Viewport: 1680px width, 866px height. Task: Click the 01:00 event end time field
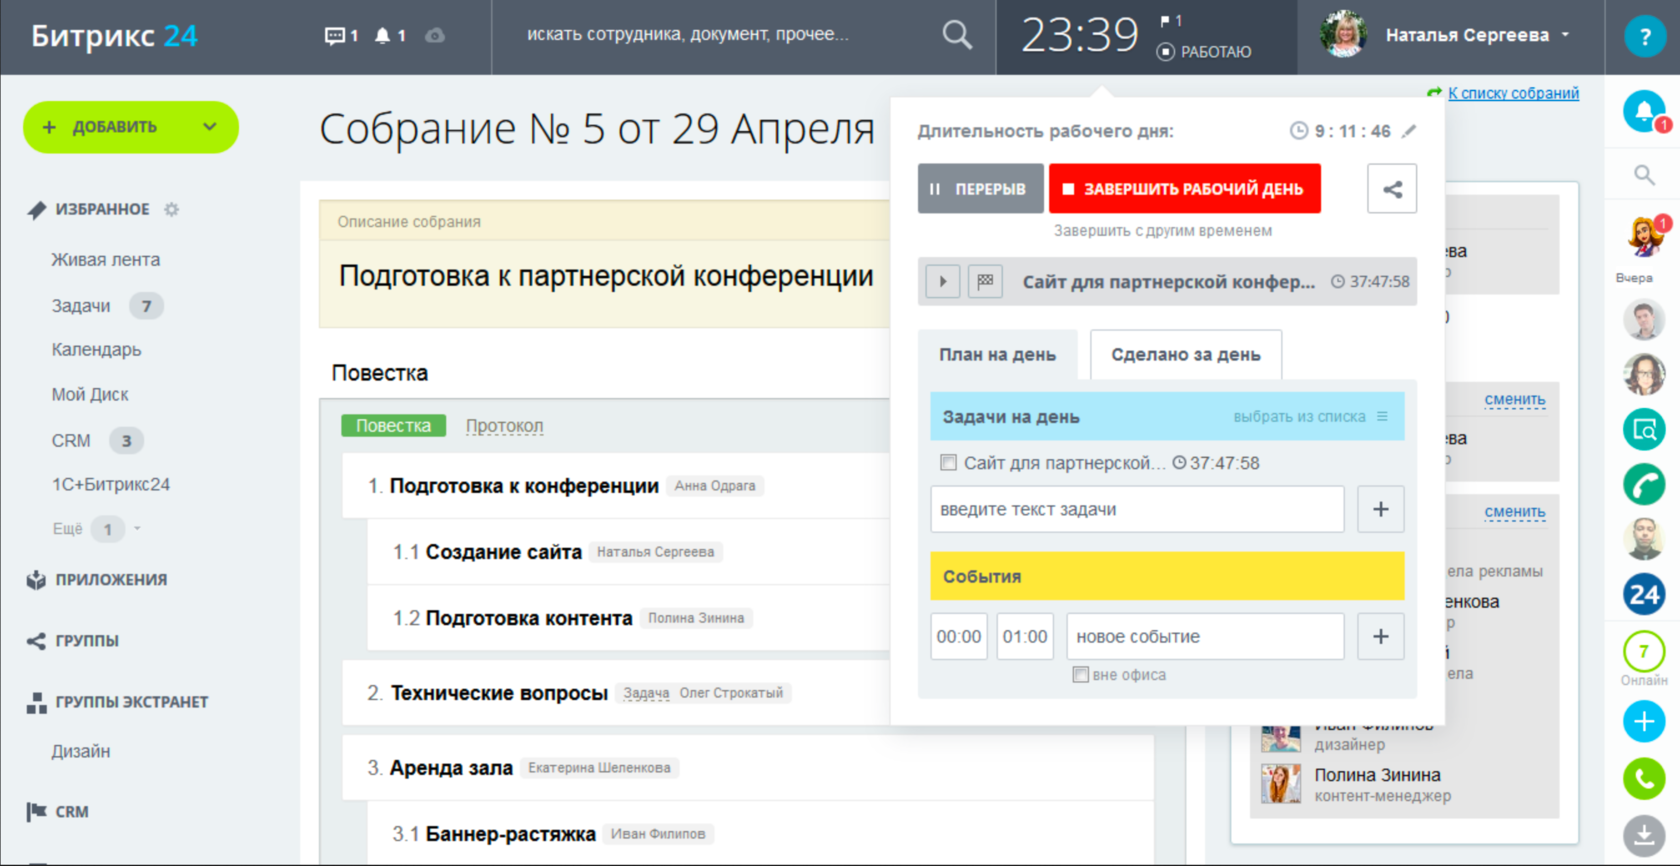[x=1025, y=637]
